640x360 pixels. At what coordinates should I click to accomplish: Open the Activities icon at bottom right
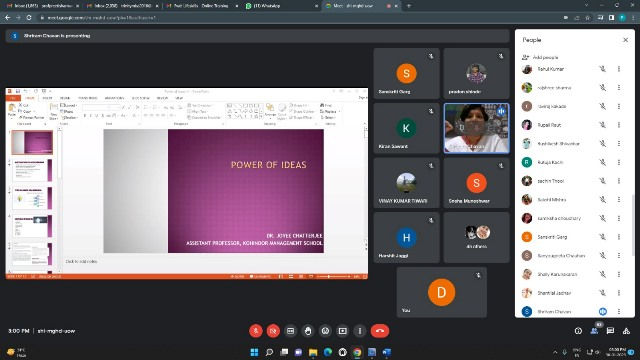626,331
